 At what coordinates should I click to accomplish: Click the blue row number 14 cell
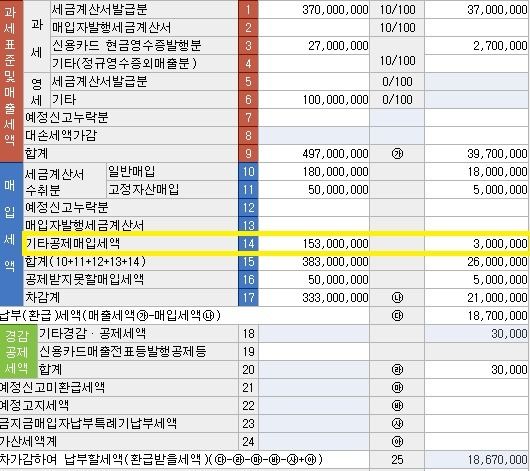[x=248, y=243]
